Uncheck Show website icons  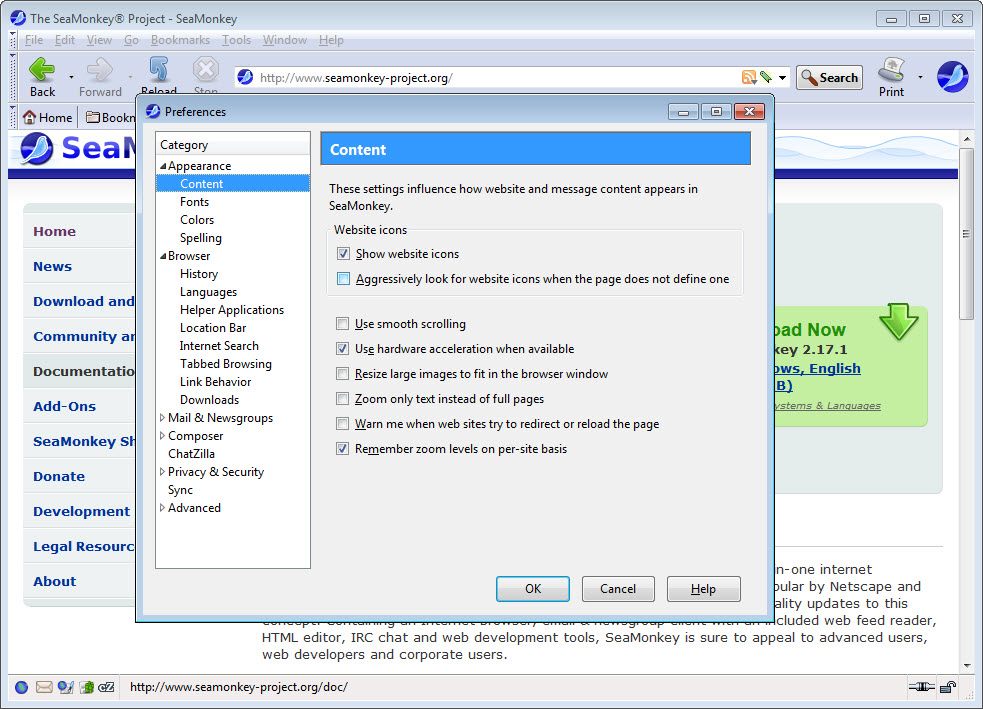pos(343,254)
